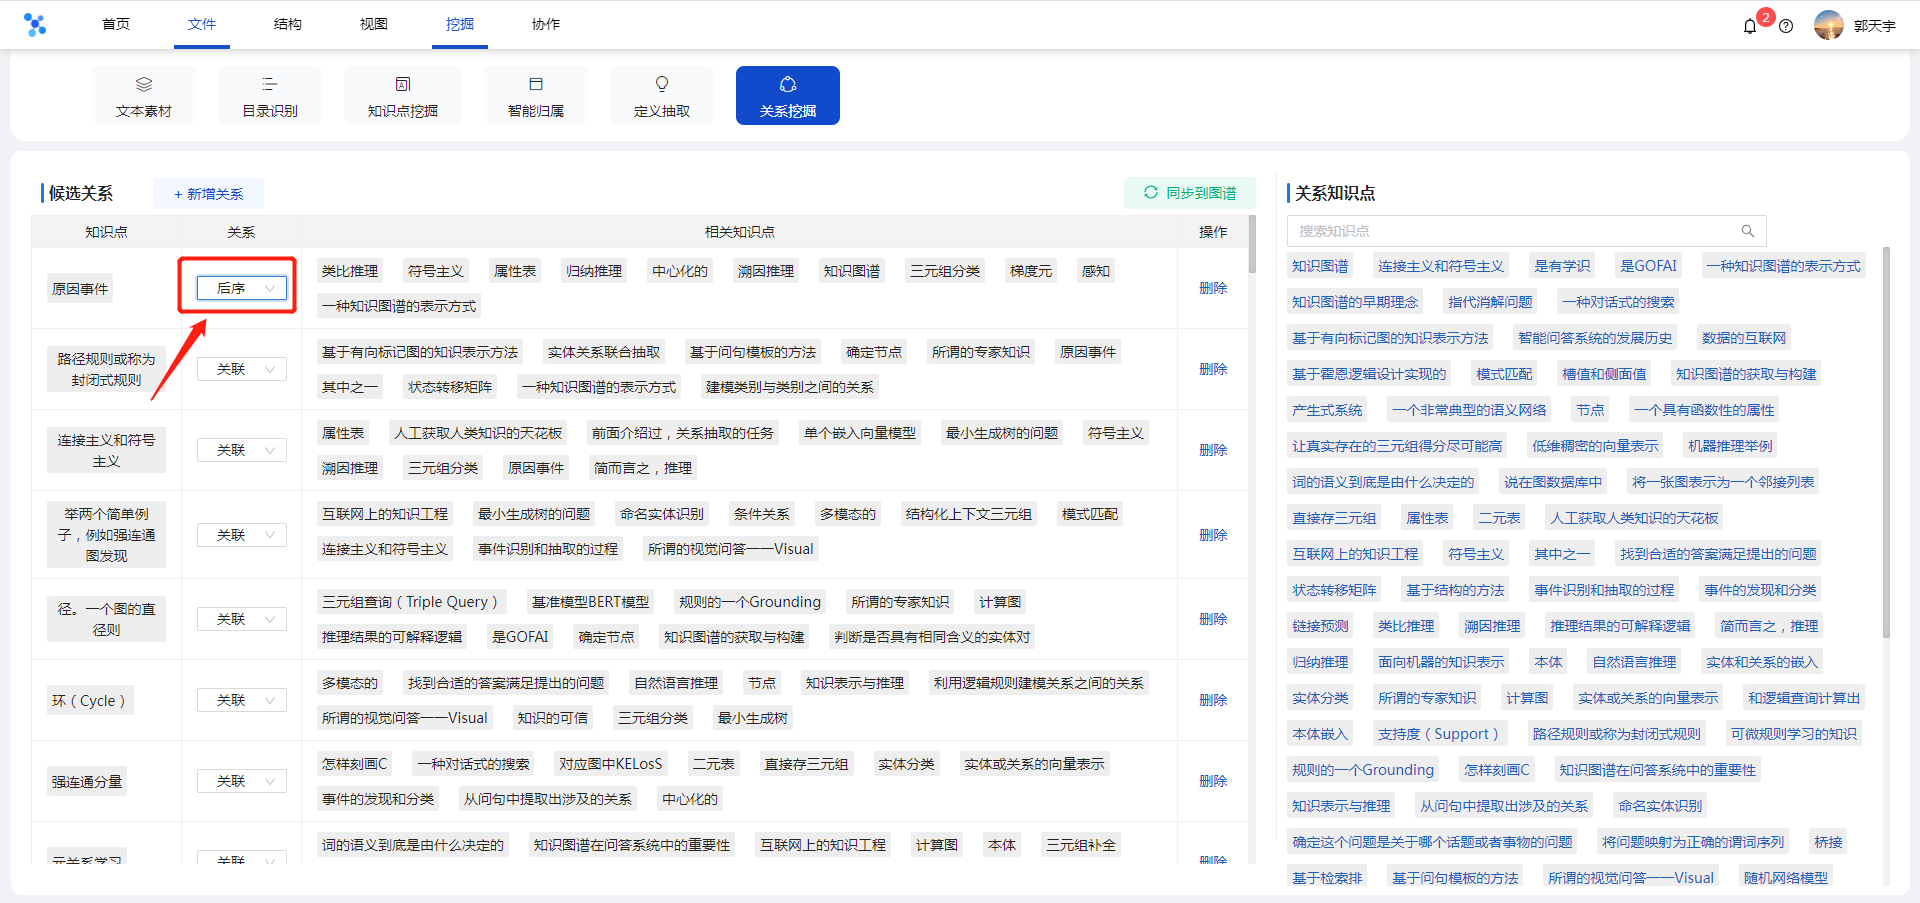Select the 梯度元 tag in 原因事件 row
Image resolution: width=1920 pixels, height=903 pixels.
pos(1031,271)
